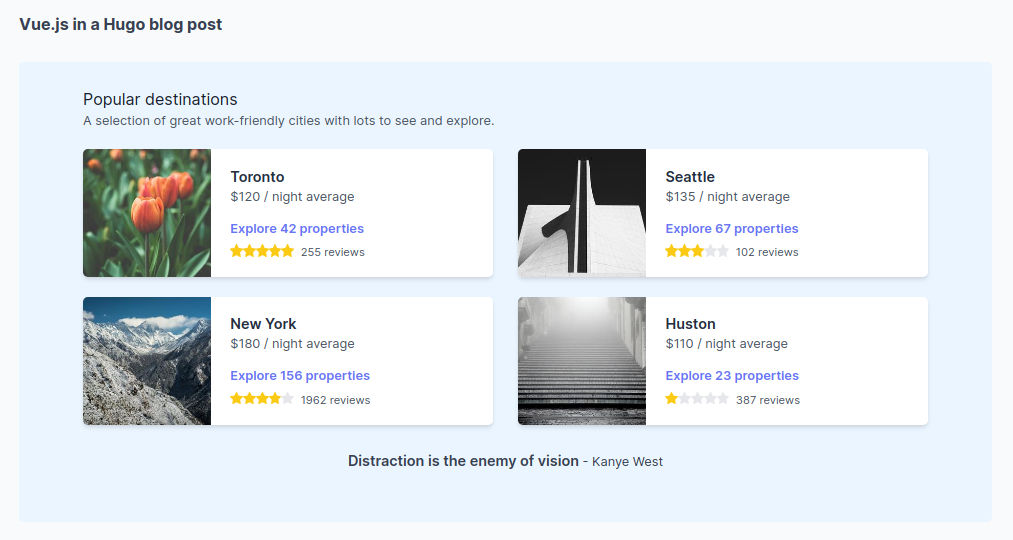This screenshot has height=540, width=1013.
Task: Select the Huston foggy stairs image
Action: [x=582, y=361]
